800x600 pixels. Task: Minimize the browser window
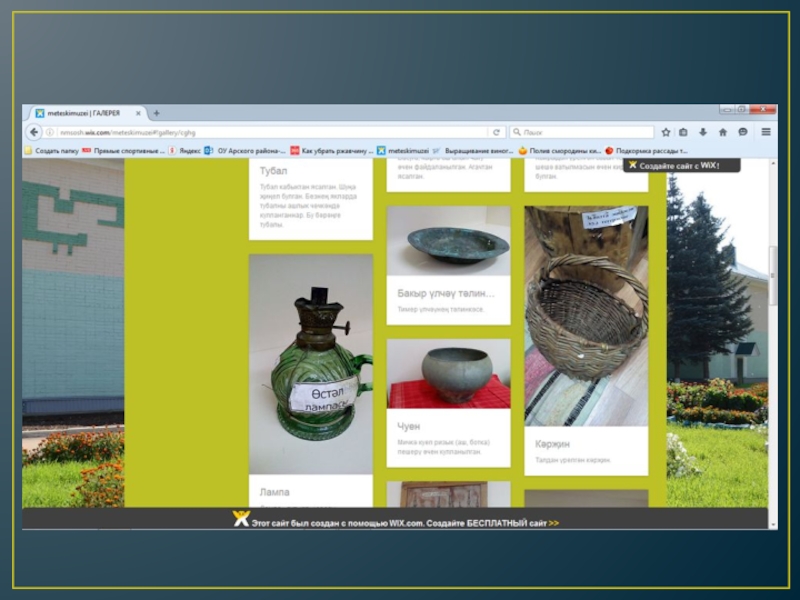pyautogui.click(x=727, y=109)
